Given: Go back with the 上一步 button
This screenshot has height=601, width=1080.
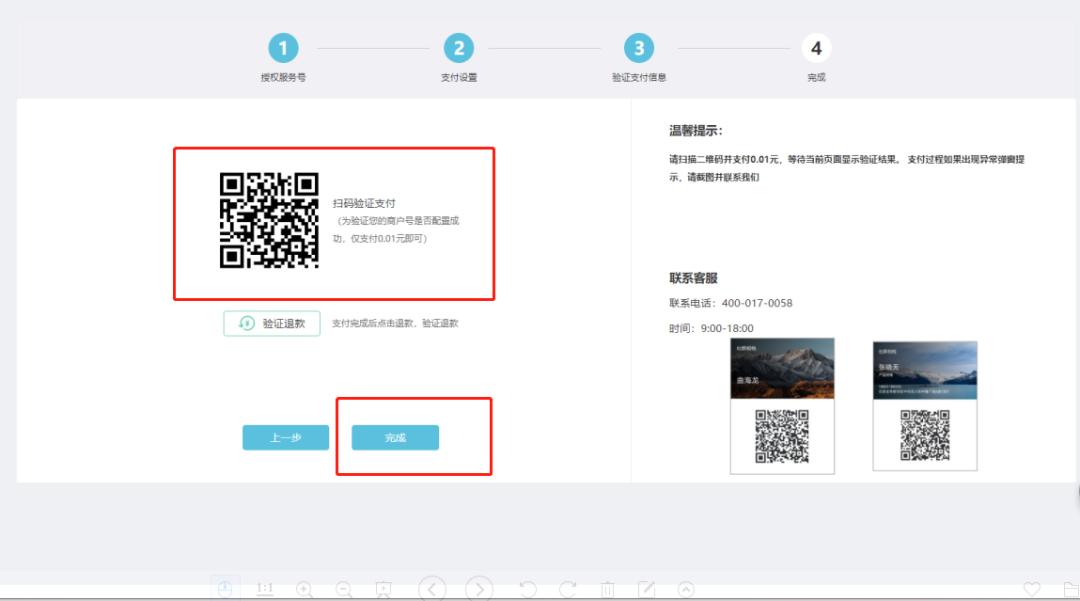Looking at the screenshot, I should click(285, 437).
